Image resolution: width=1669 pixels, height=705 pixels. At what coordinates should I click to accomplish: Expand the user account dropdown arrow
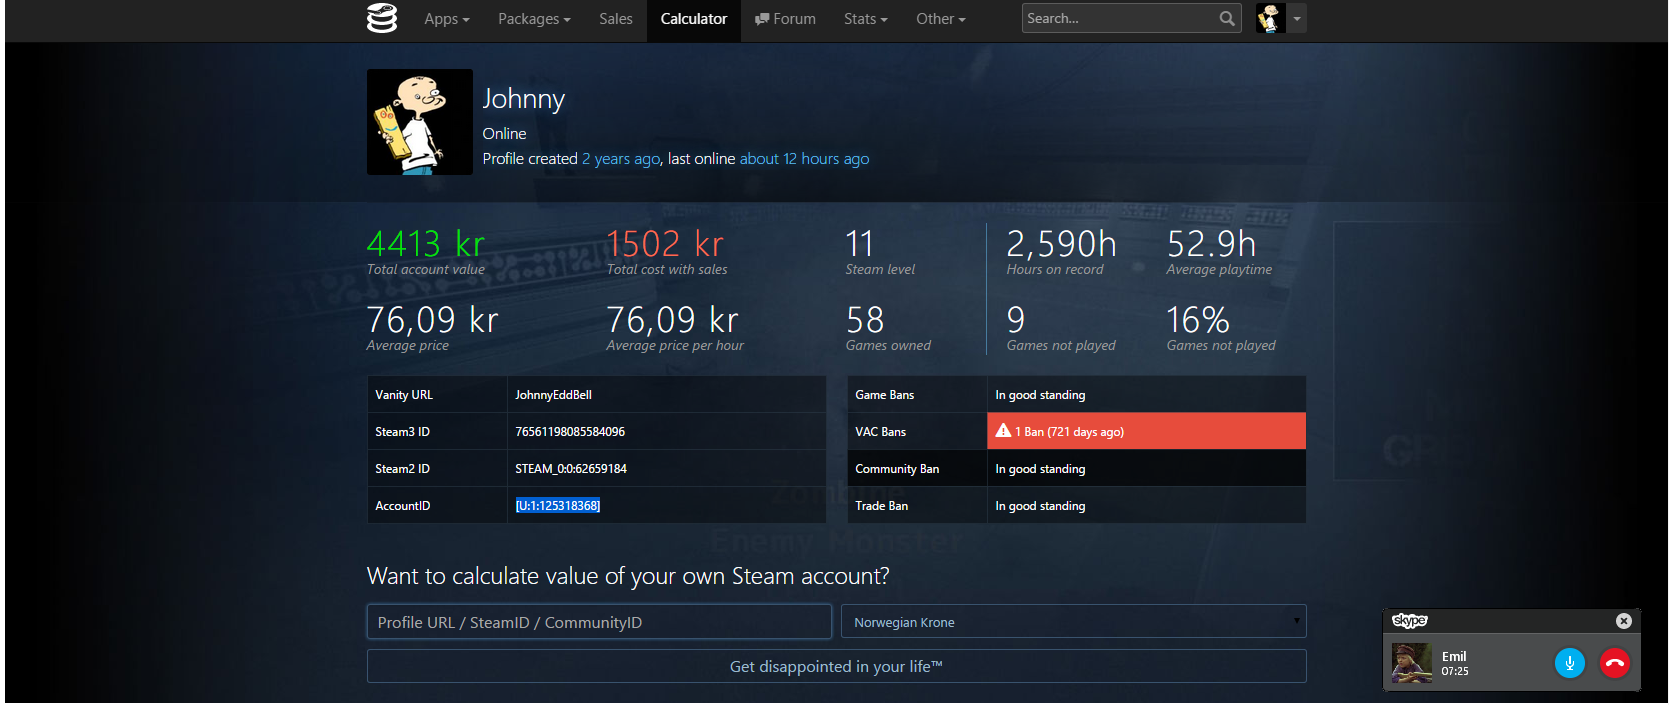point(1296,18)
